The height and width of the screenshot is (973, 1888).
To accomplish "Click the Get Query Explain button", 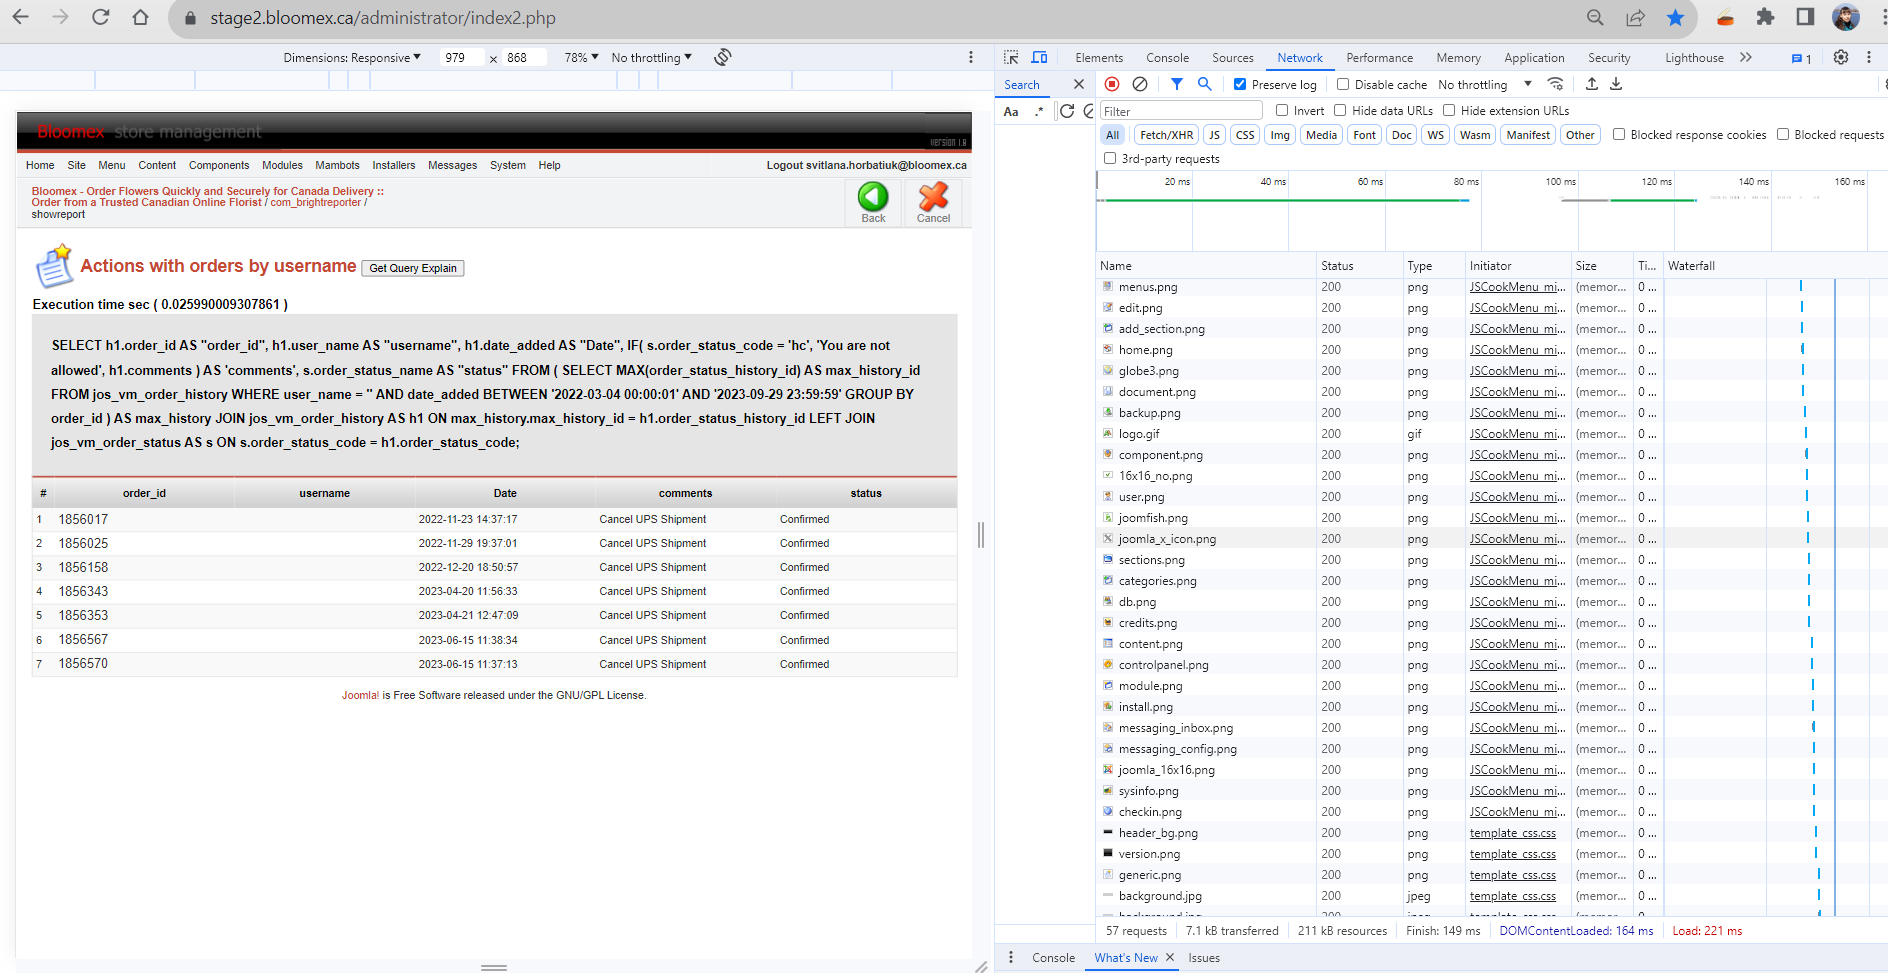I will click(413, 268).
